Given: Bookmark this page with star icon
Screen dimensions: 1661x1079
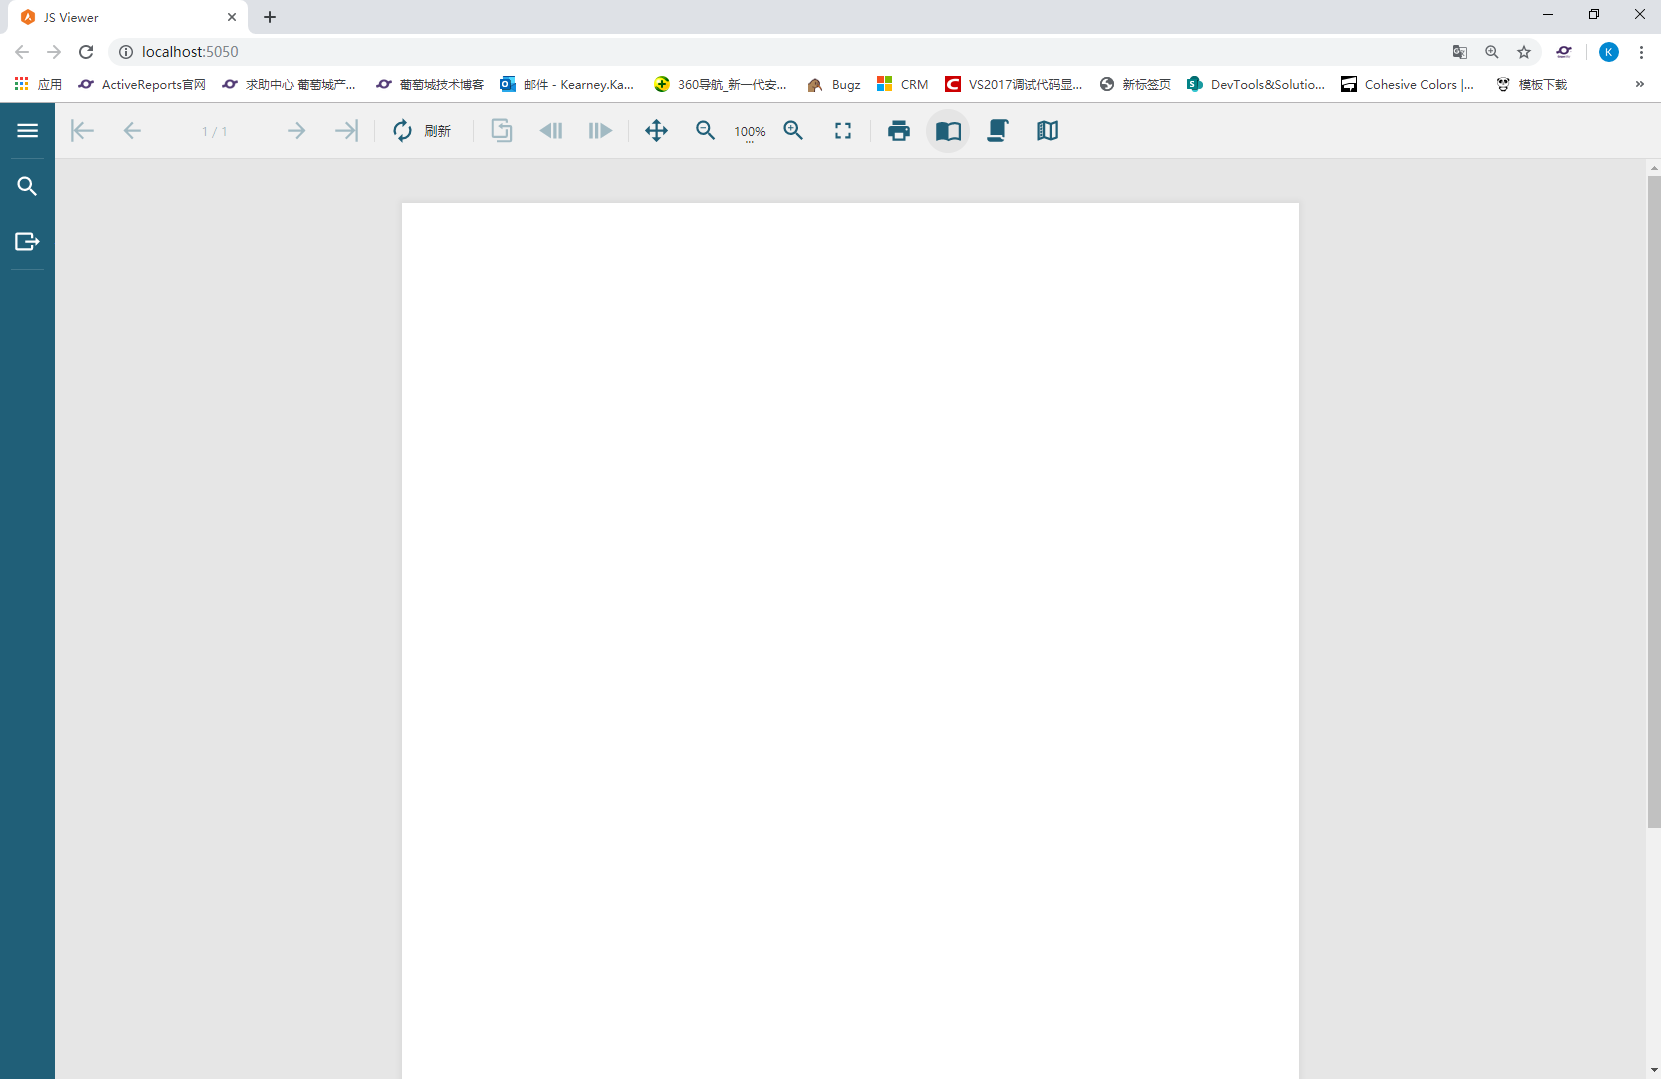Looking at the screenshot, I should tap(1524, 52).
